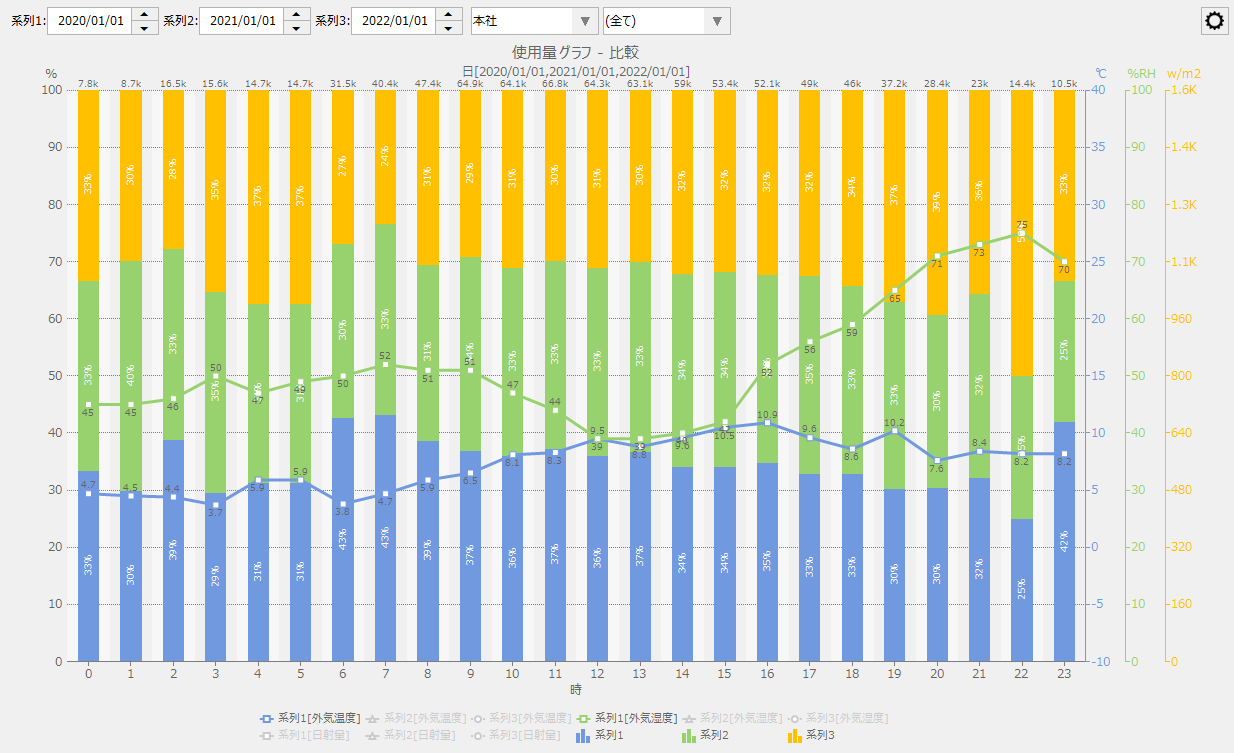Viewport: 1234px width, 753px height.
Task: Click 系列3 yellow bar legend icon
Action: tap(794, 735)
